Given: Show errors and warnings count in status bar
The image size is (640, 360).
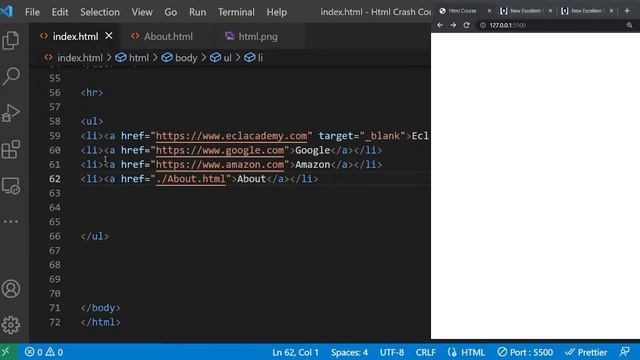Looking at the screenshot, I should coord(44,352).
